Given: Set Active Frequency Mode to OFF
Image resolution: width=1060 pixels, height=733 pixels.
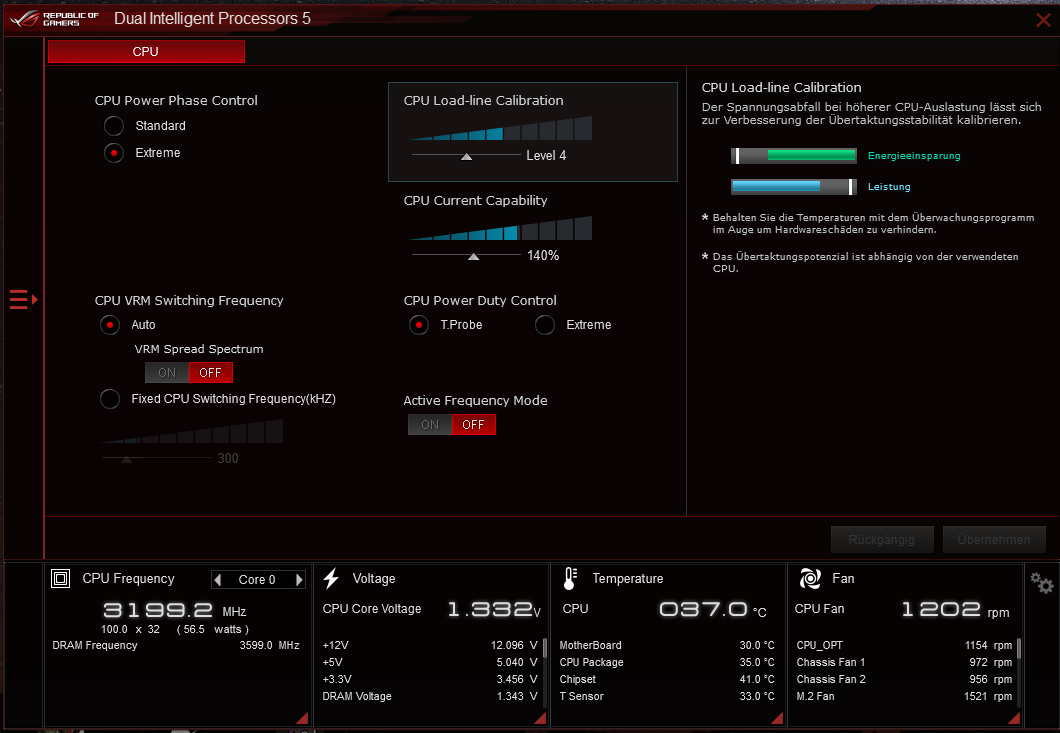Looking at the screenshot, I should [x=473, y=425].
